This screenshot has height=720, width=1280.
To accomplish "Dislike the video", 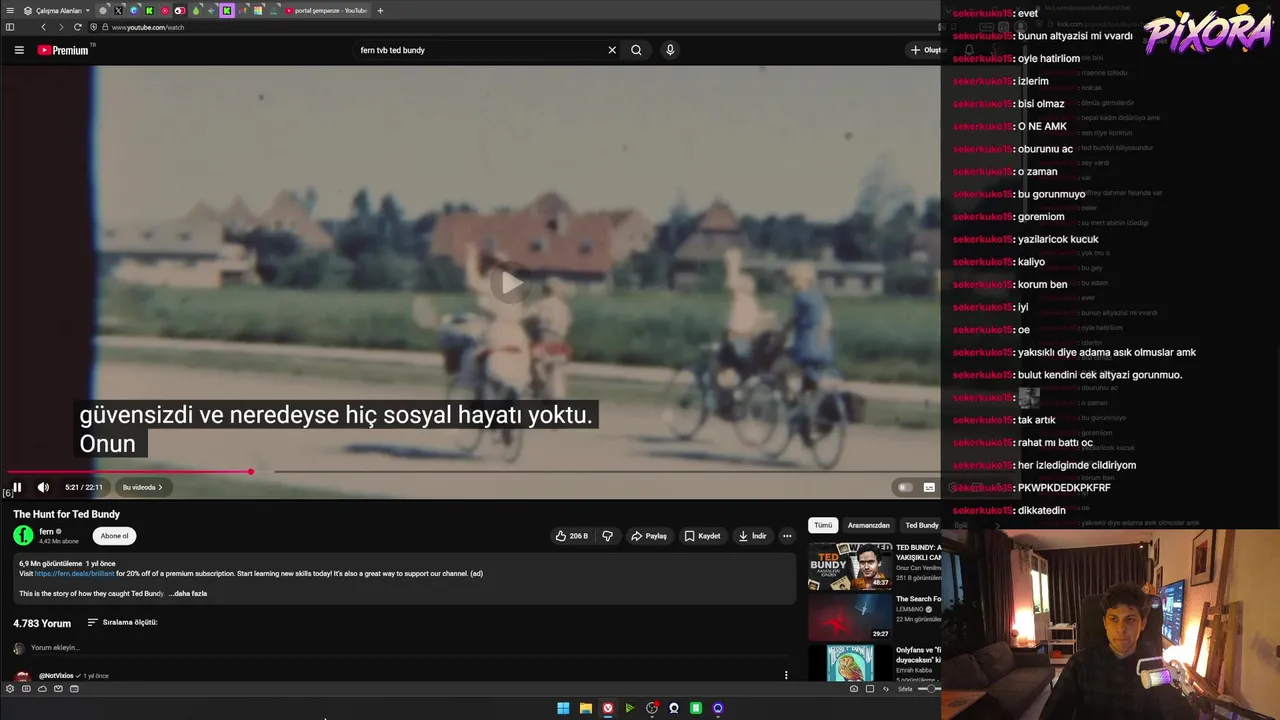I will click(607, 536).
